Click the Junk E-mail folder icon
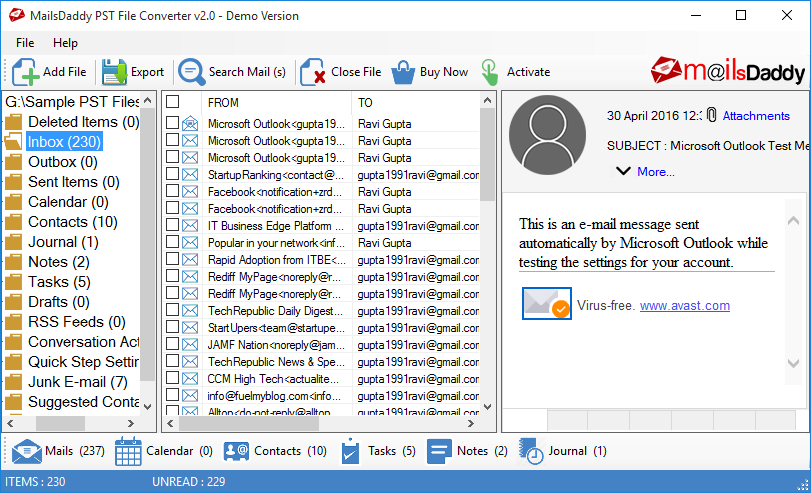This screenshot has width=811, height=493. 13,382
